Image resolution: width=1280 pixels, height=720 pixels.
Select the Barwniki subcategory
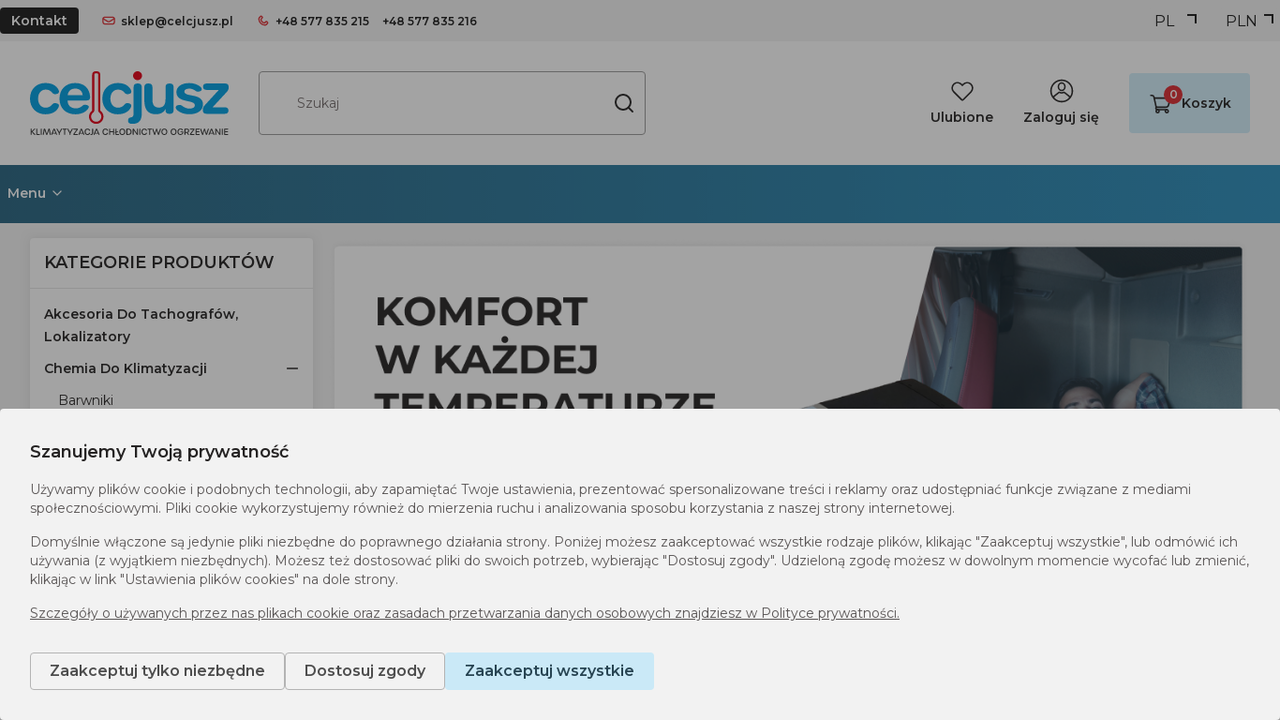pos(86,400)
